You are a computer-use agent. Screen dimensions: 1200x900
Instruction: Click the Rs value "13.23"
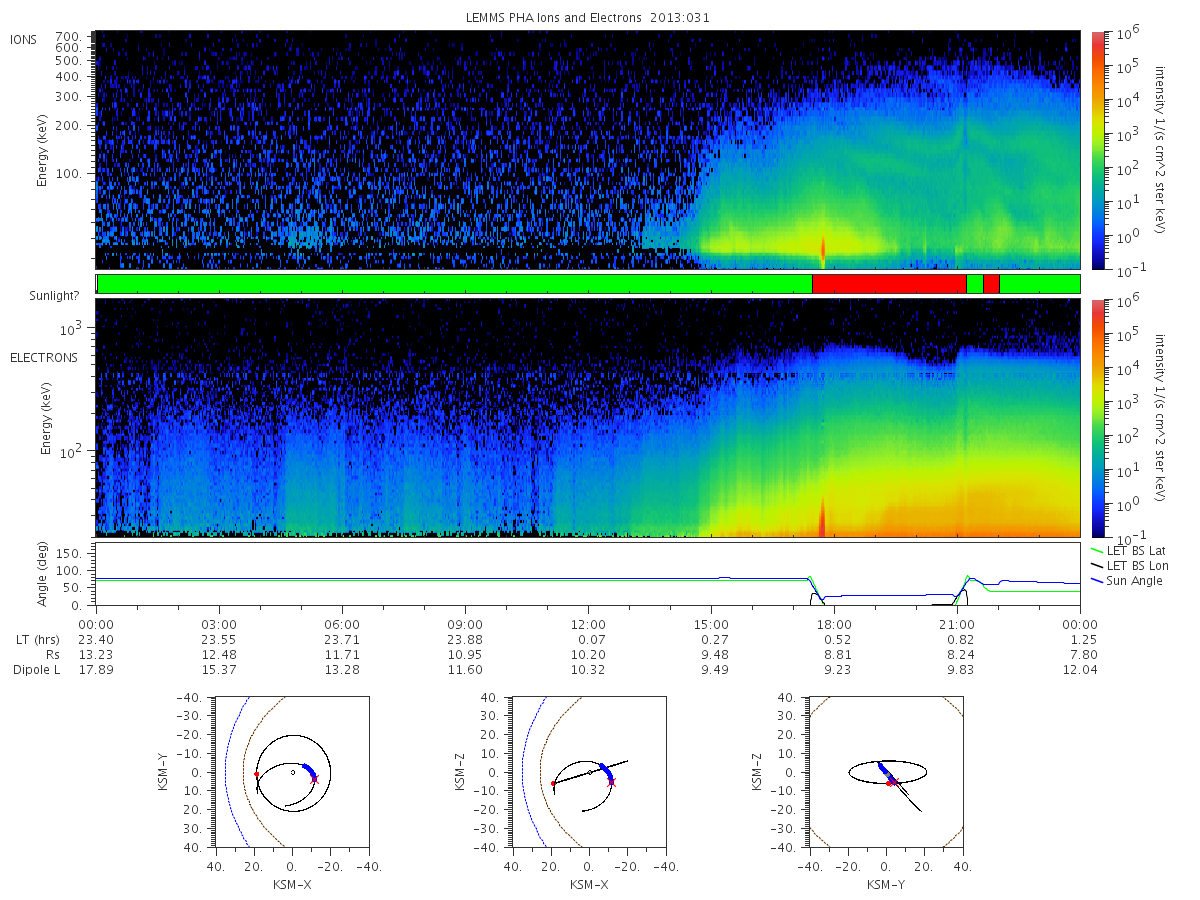96,654
